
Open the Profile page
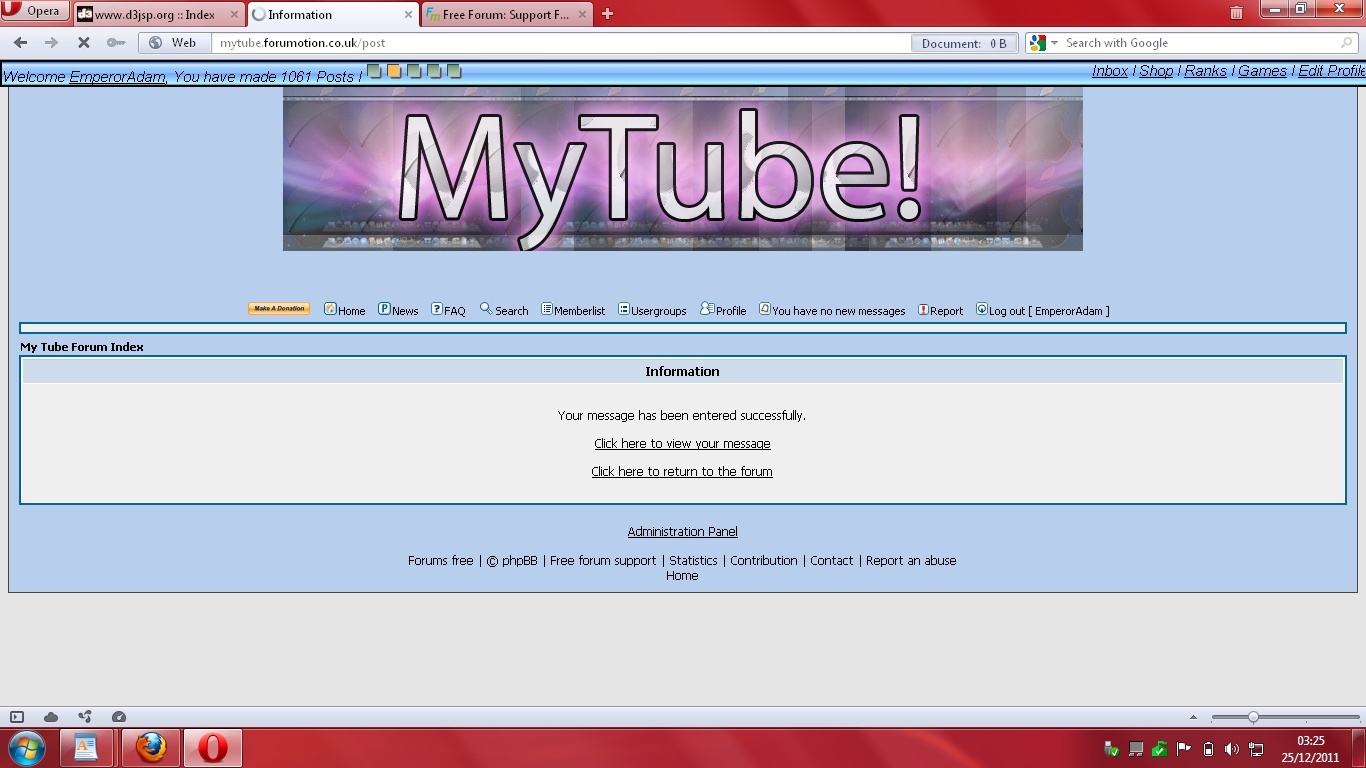pyautogui.click(x=731, y=311)
